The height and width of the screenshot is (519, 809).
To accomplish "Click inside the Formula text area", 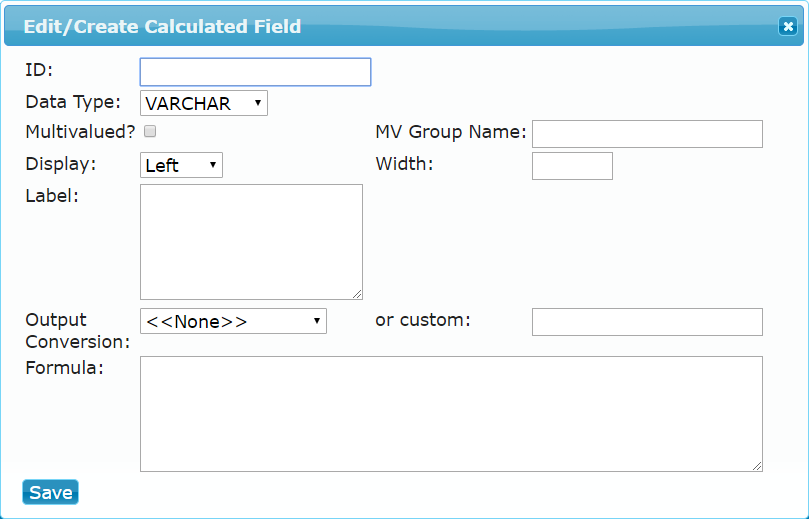I will click(451, 414).
